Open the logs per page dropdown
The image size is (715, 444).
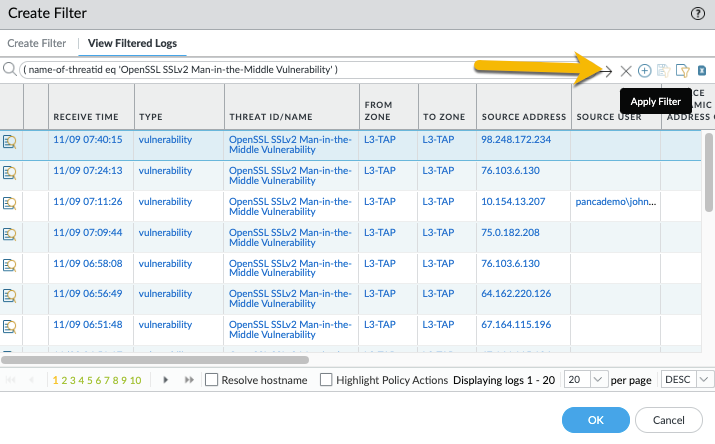(x=598, y=380)
